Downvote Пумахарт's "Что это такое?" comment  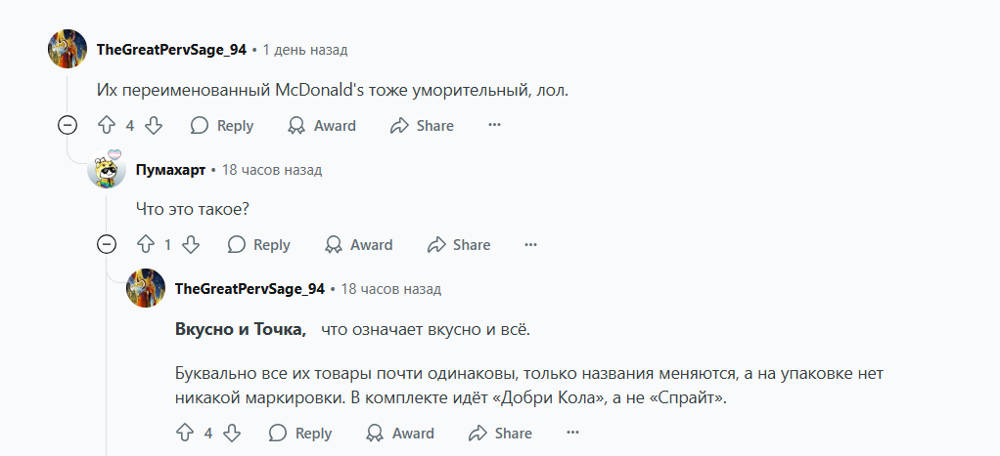[192, 245]
